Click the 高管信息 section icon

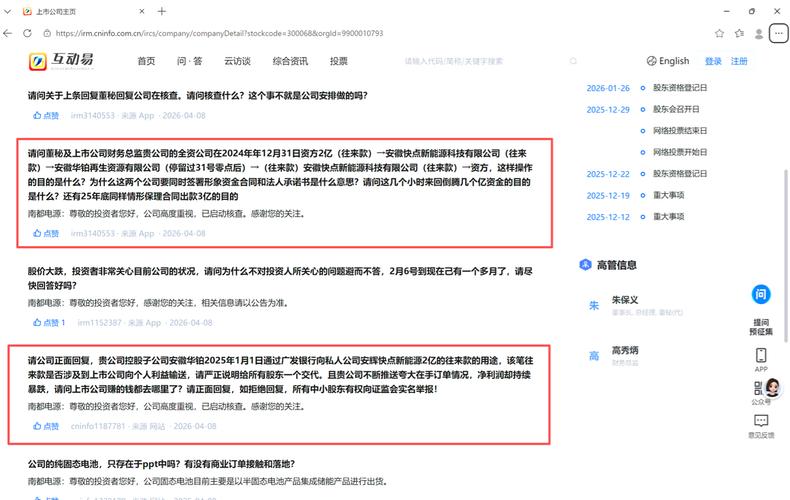pos(585,265)
